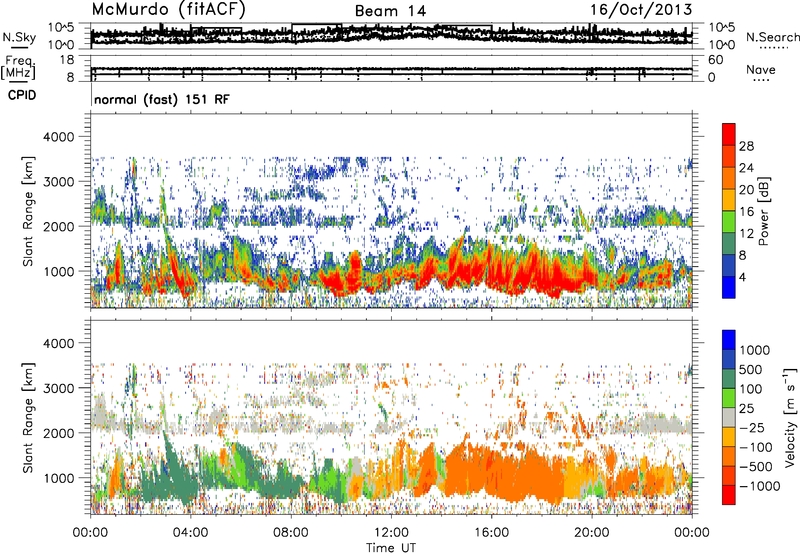The image size is (800, 554).
Task: Click the '18' frequency axis tick
Action: click(x=67, y=60)
